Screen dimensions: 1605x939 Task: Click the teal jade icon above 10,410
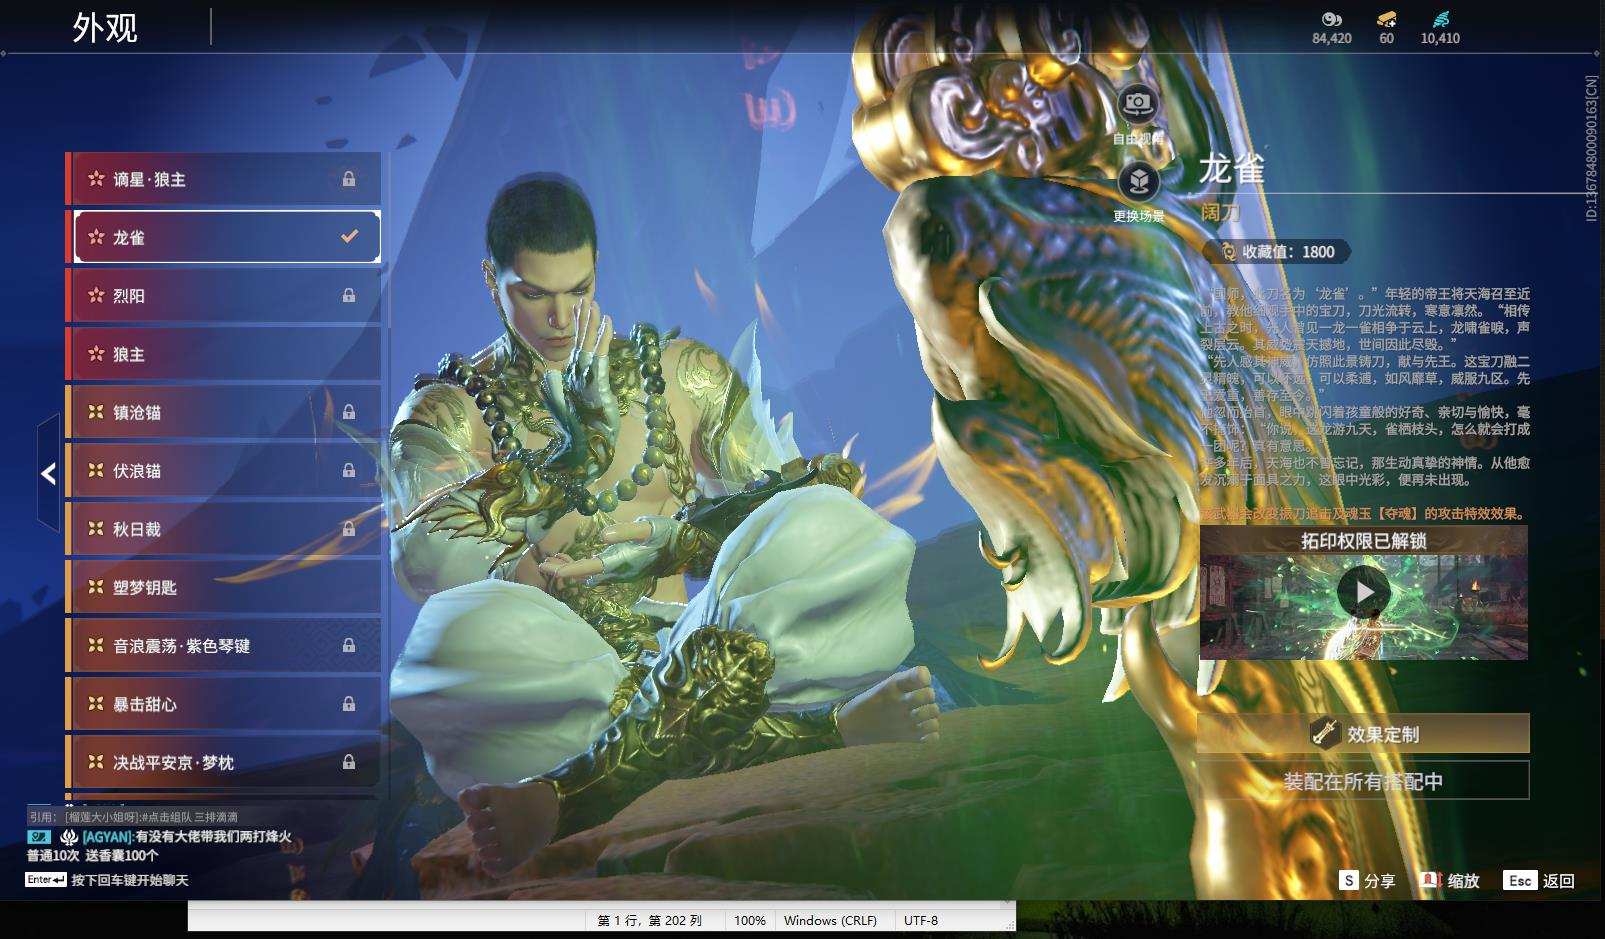pyautogui.click(x=1440, y=19)
